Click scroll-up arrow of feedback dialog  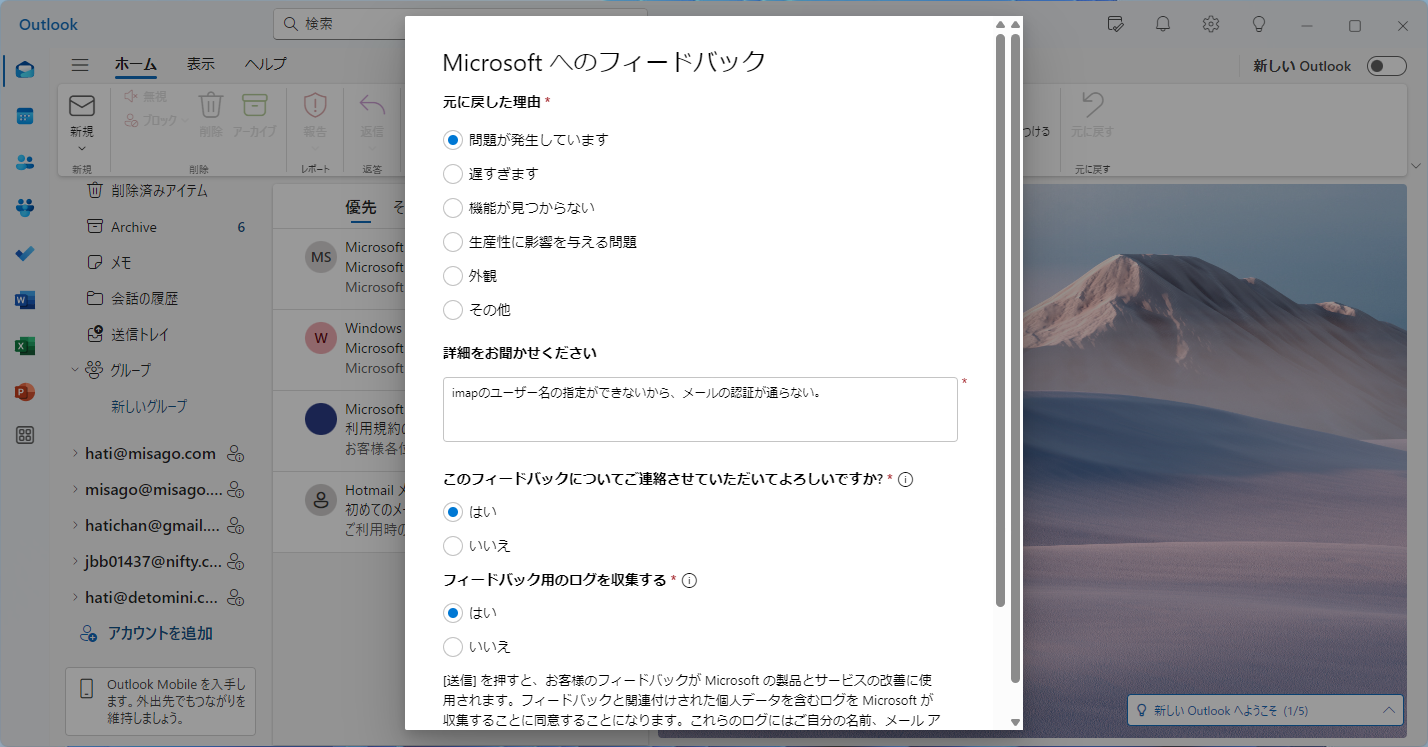point(1015,24)
